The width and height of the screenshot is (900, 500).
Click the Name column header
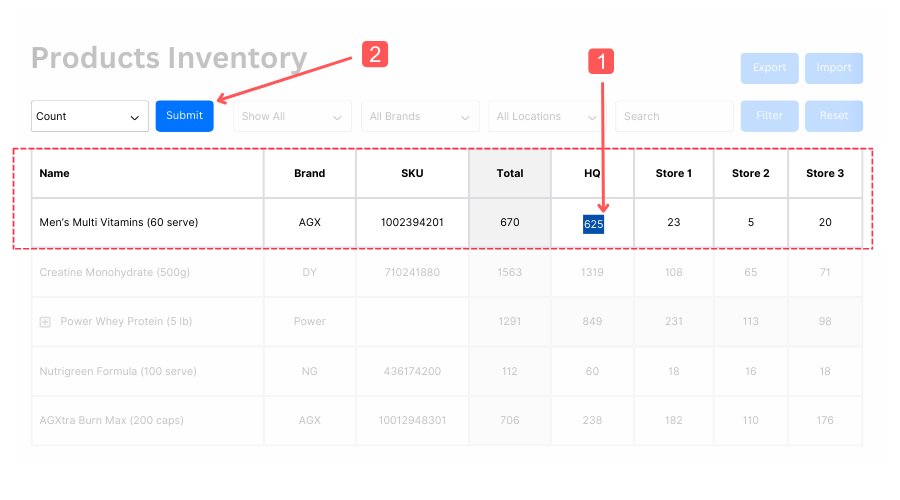point(55,173)
